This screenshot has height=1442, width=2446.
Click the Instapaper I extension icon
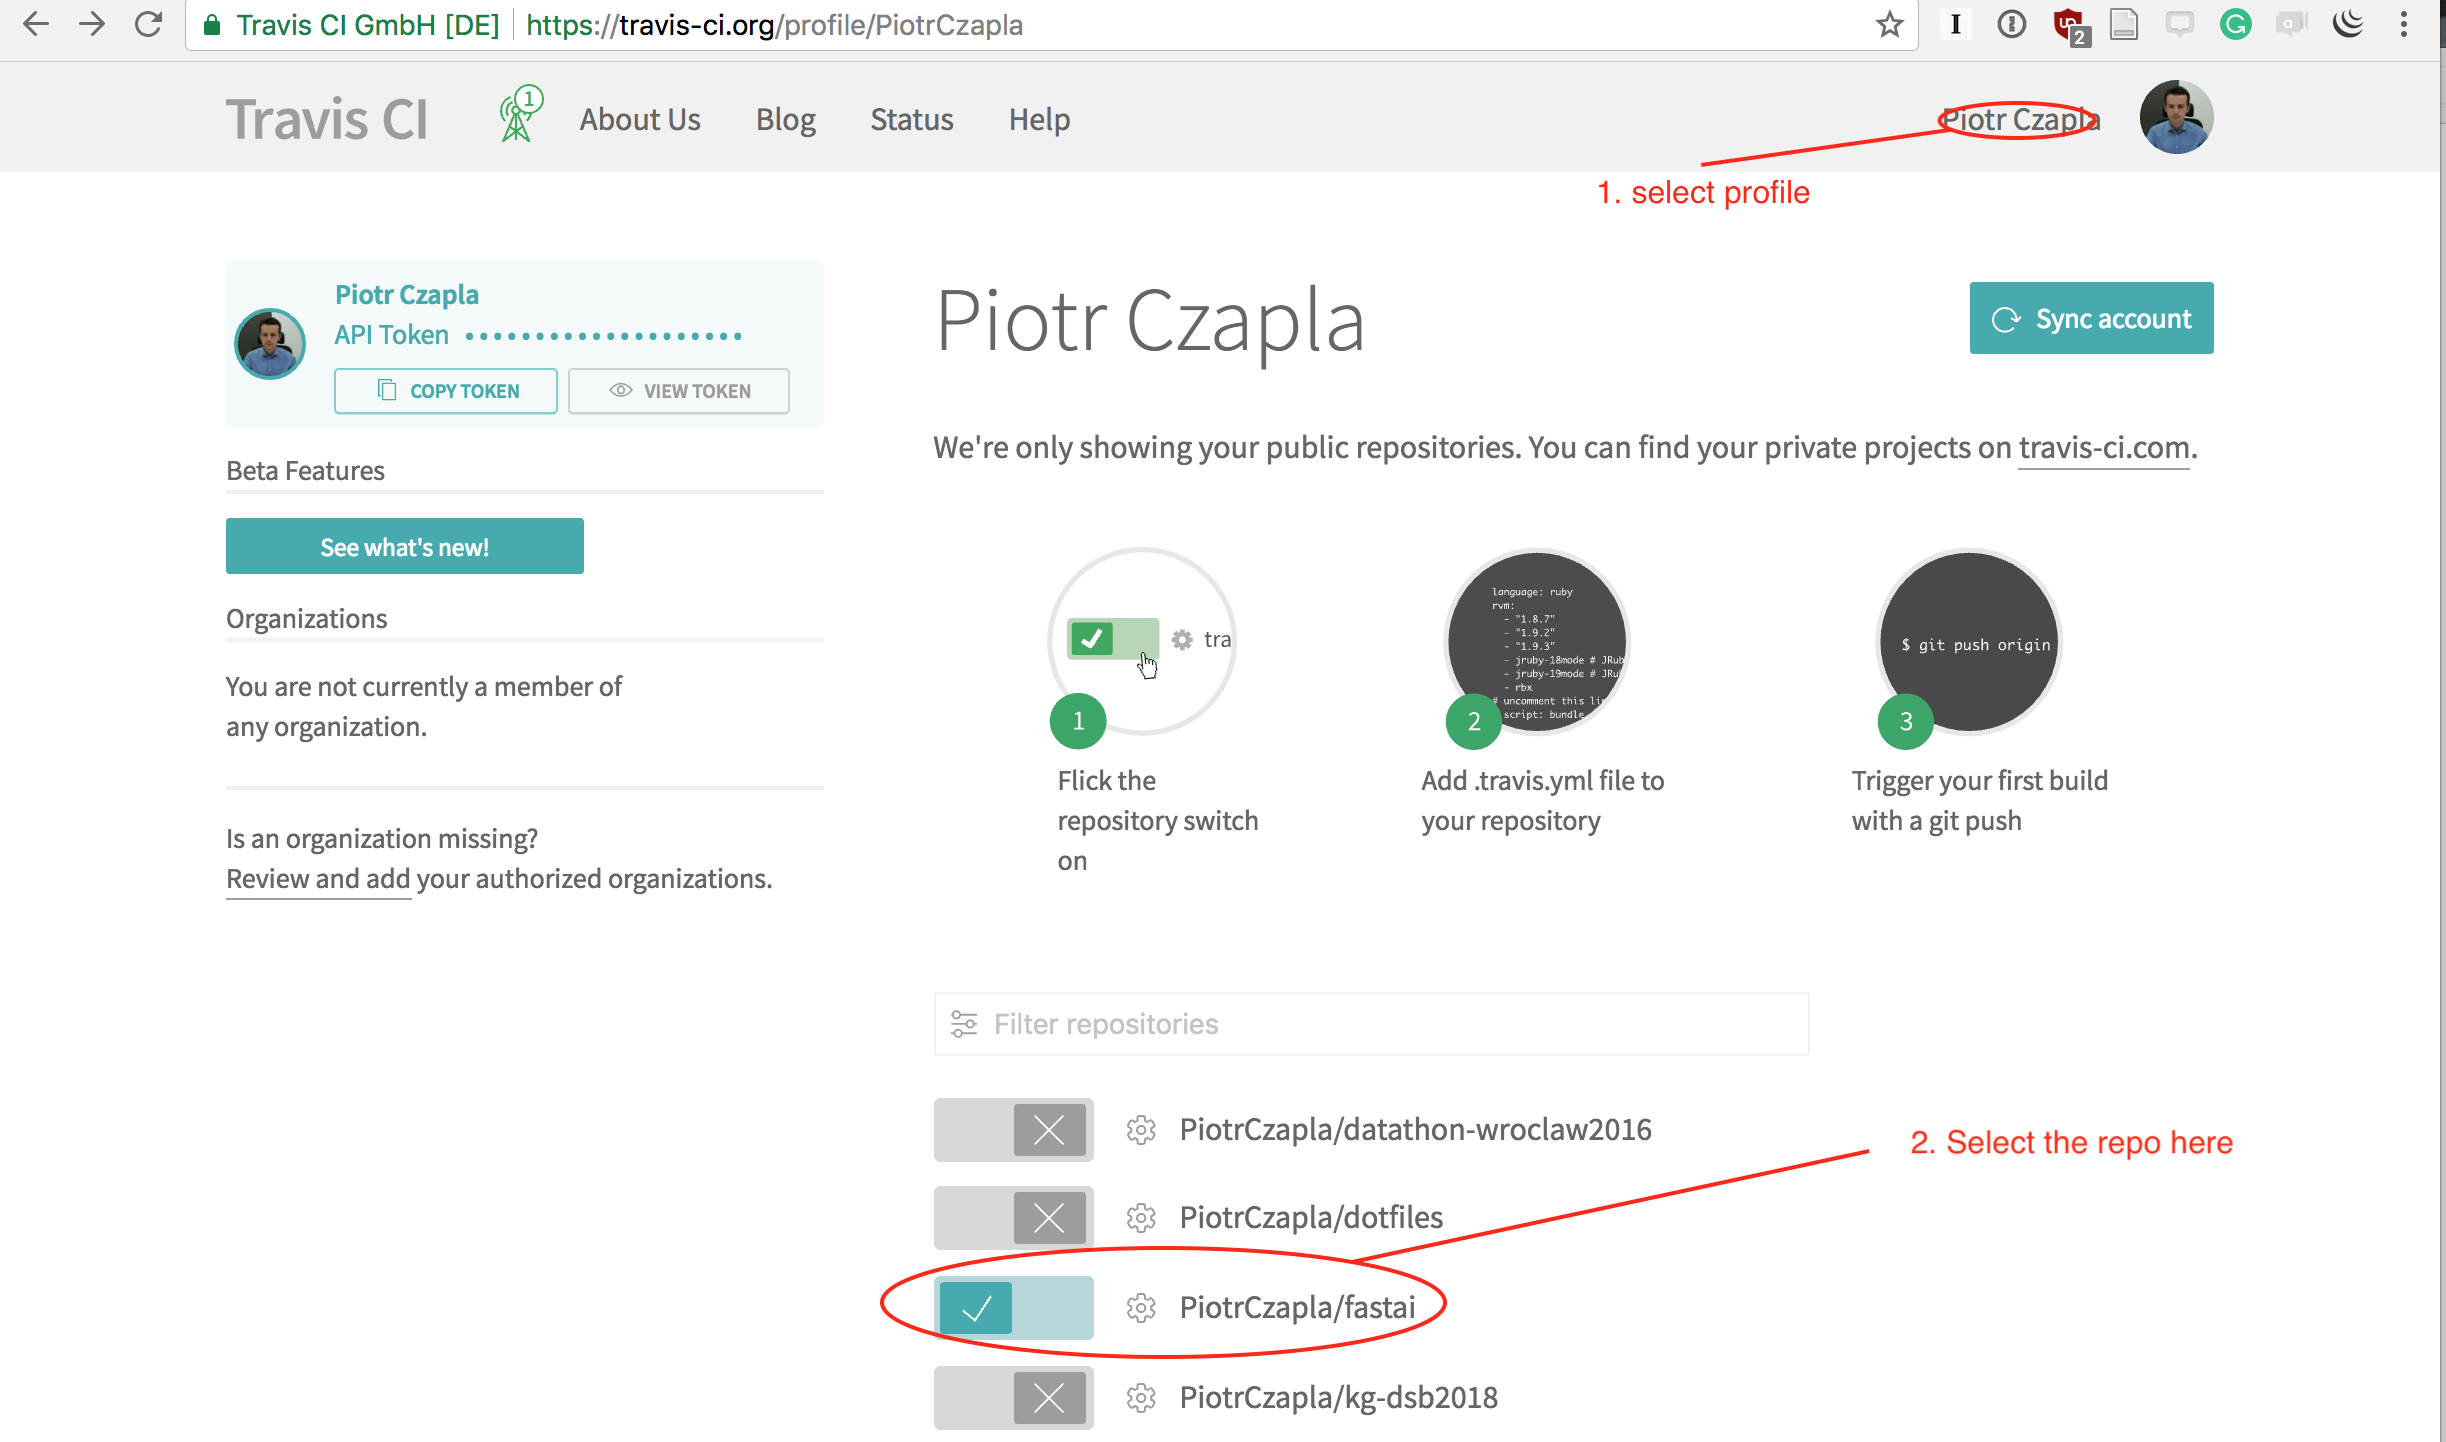1955,24
